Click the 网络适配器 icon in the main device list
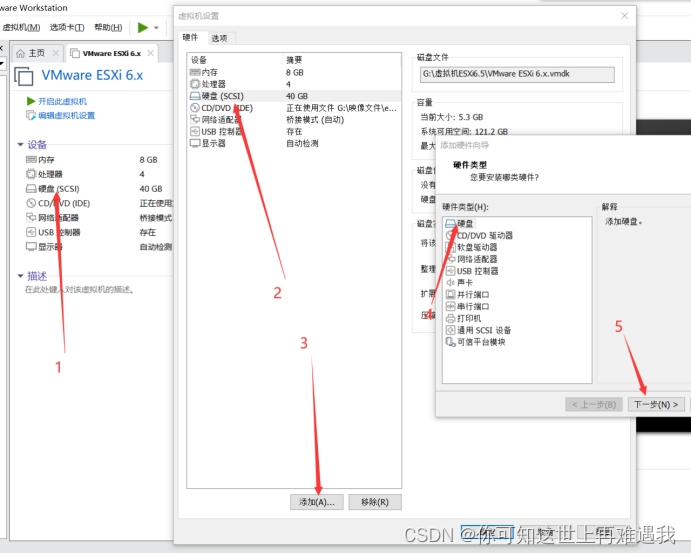The image size is (691, 554). 31,217
